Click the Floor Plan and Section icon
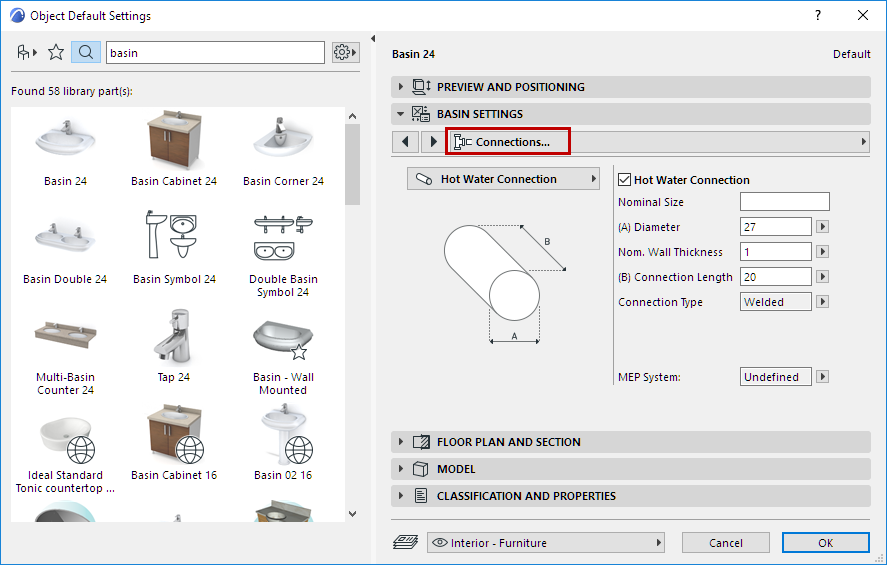This screenshot has height=565, width=887. pyautogui.click(x=421, y=442)
